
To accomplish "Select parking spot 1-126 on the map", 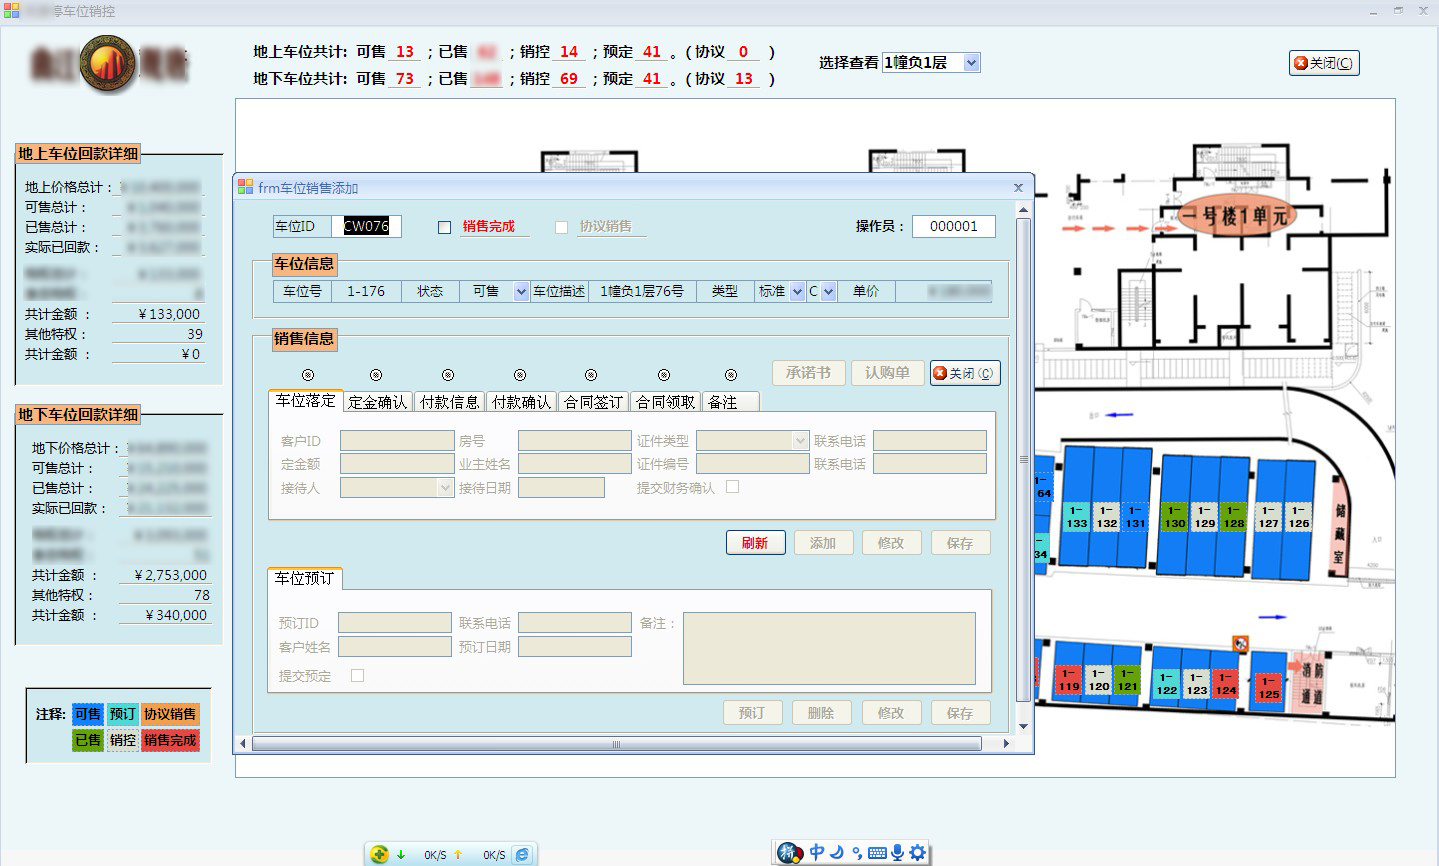I will (x=1298, y=516).
